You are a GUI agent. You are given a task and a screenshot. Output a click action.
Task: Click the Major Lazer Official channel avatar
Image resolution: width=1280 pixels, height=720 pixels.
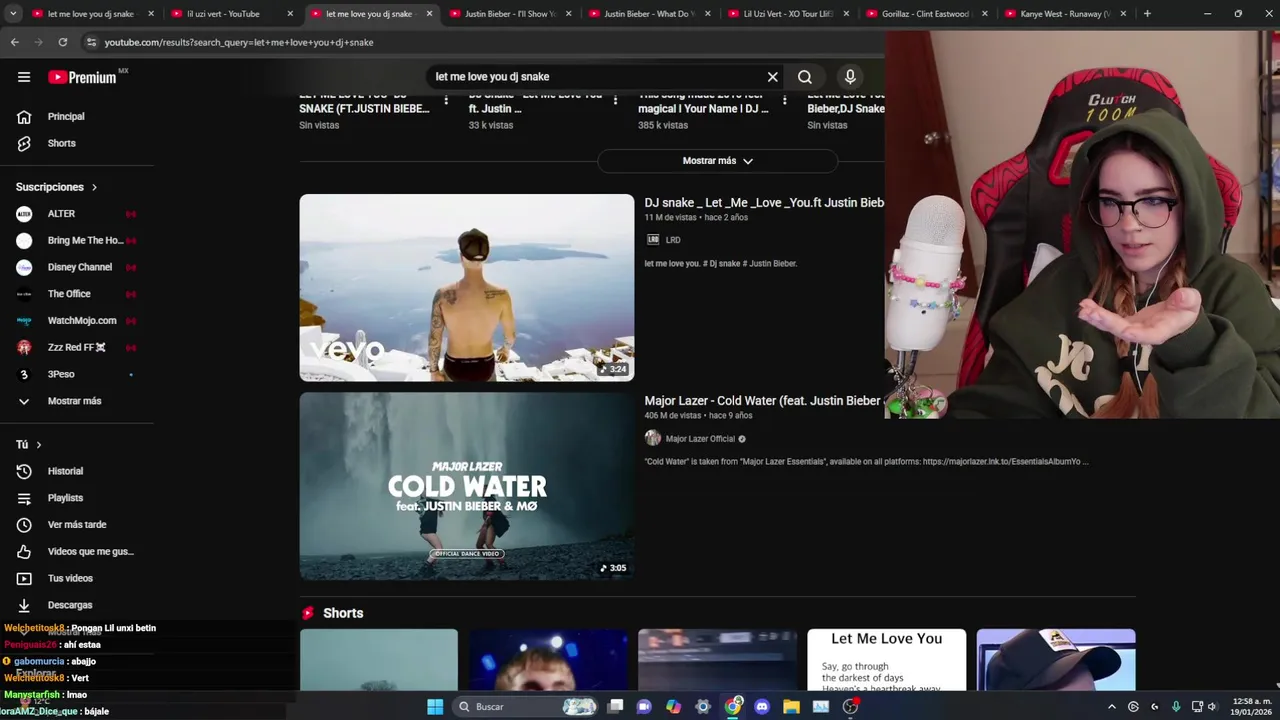[653, 438]
